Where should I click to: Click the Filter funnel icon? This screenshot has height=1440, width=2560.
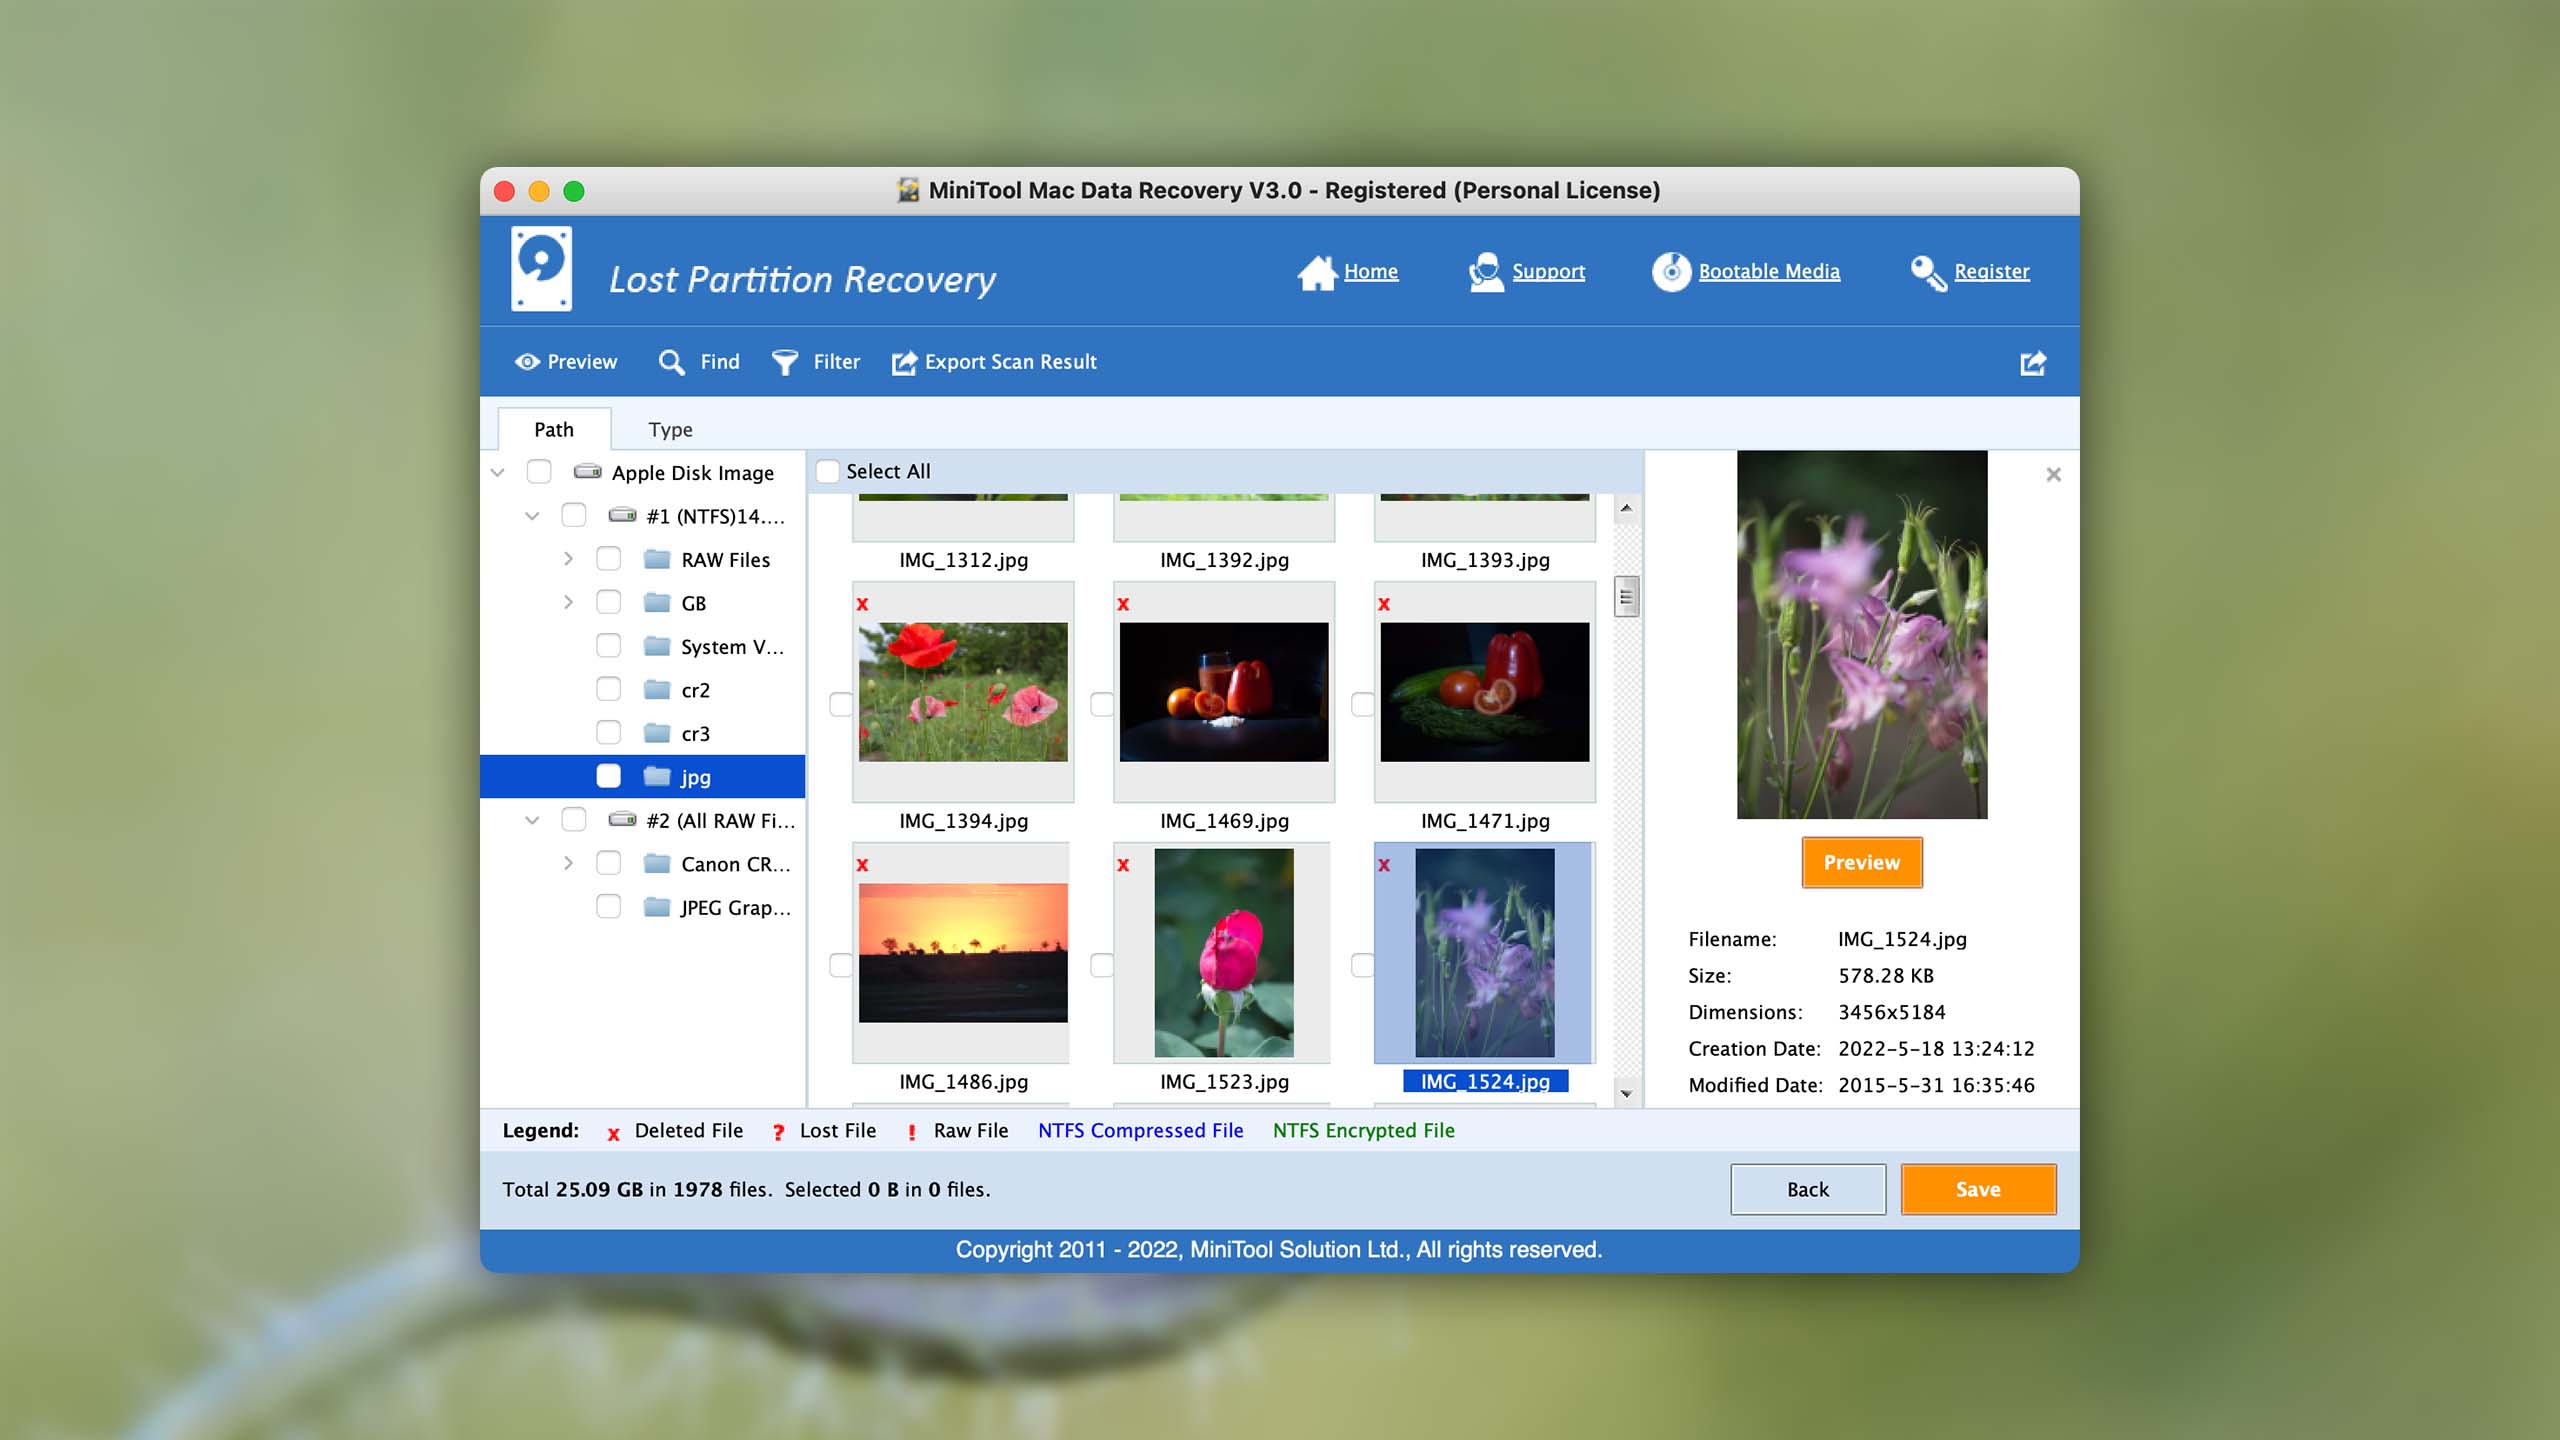pos(785,362)
